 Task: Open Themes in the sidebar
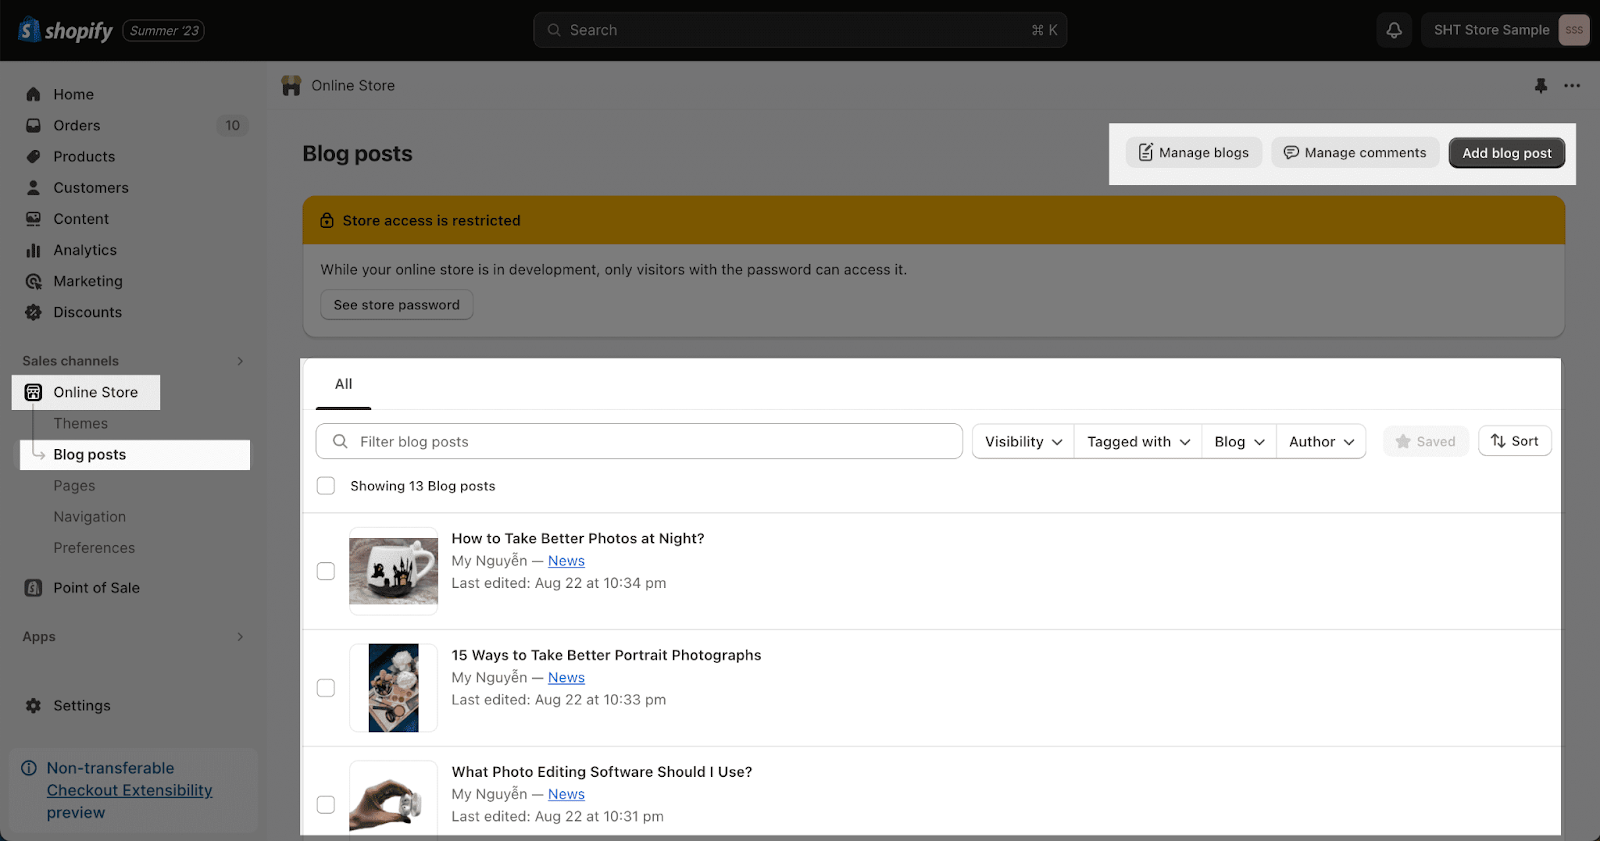[81, 423]
